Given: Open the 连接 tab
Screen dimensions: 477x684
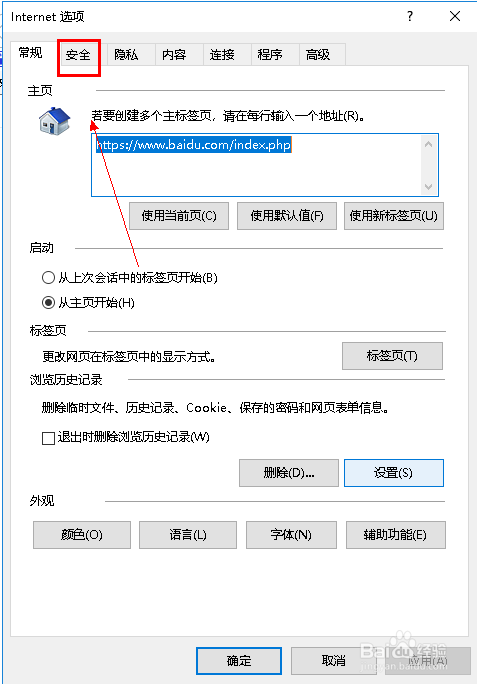Looking at the screenshot, I should tap(223, 55).
